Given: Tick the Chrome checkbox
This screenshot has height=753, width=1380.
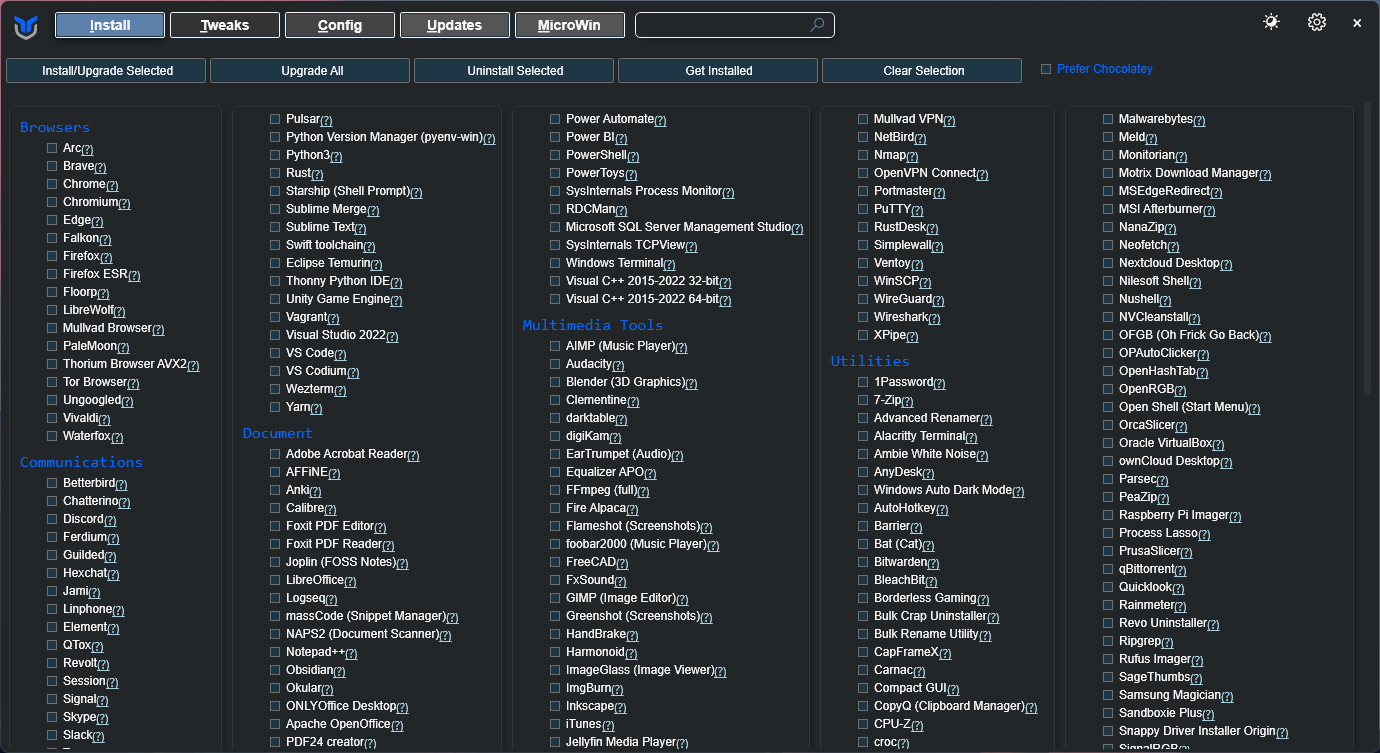Looking at the screenshot, I should 52,184.
